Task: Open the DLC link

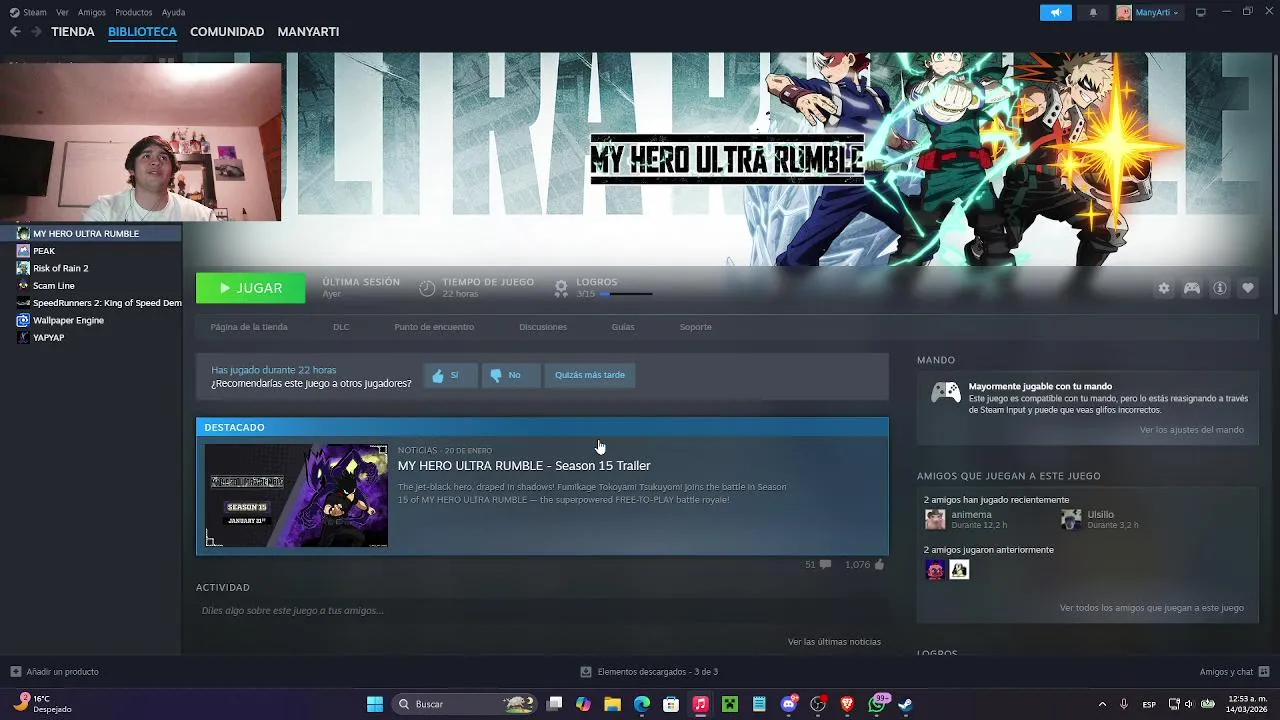Action: click(341, 327)
